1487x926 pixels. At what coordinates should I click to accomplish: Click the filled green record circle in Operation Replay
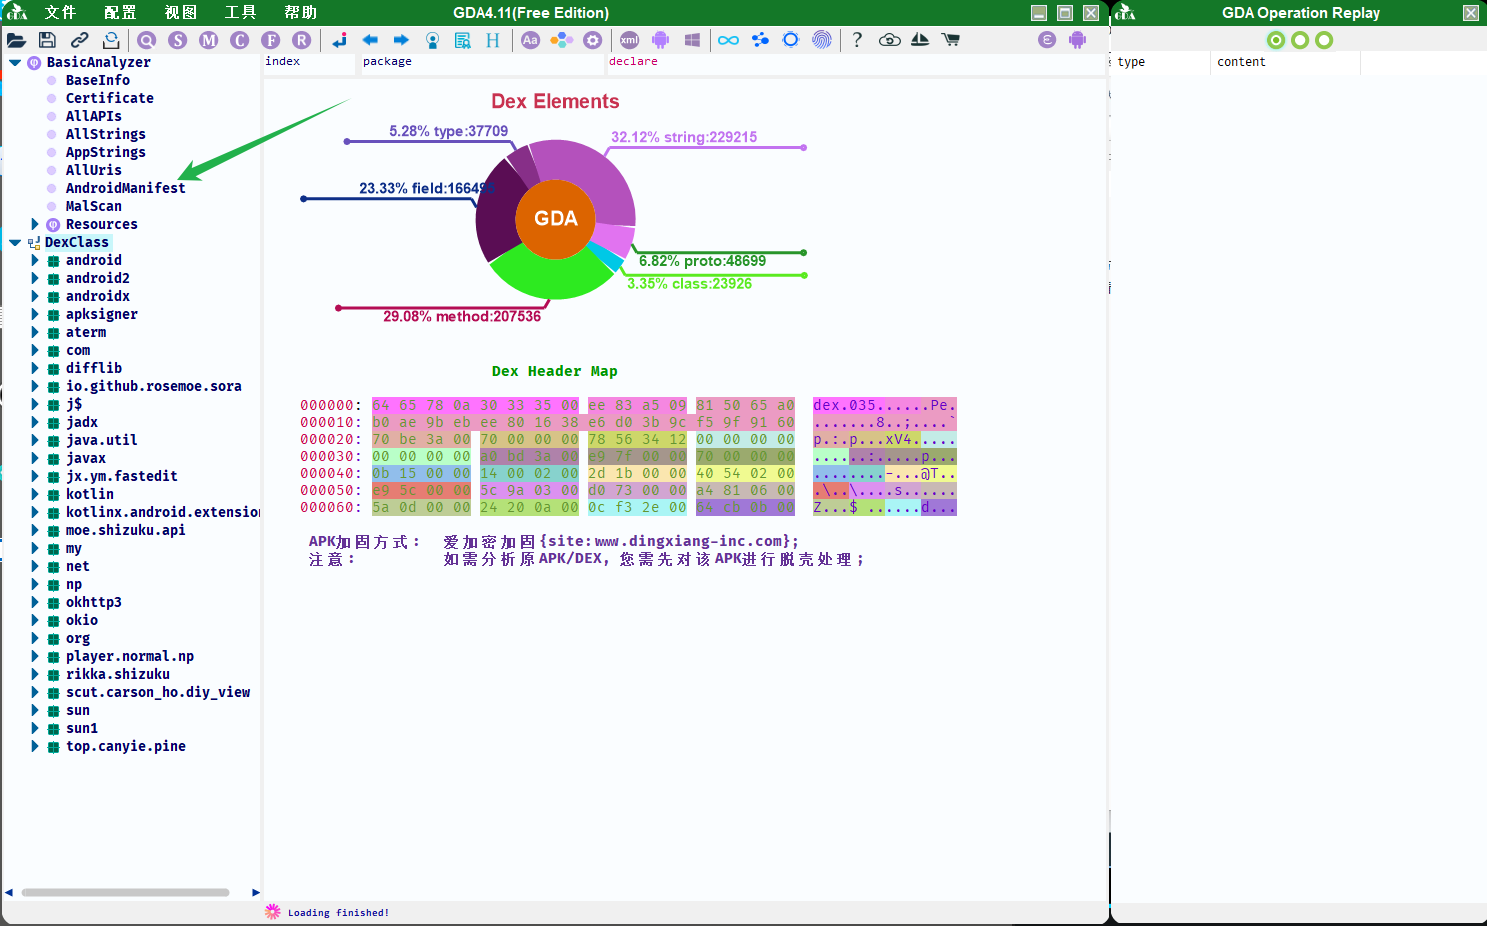click(x=1276, y=40)
